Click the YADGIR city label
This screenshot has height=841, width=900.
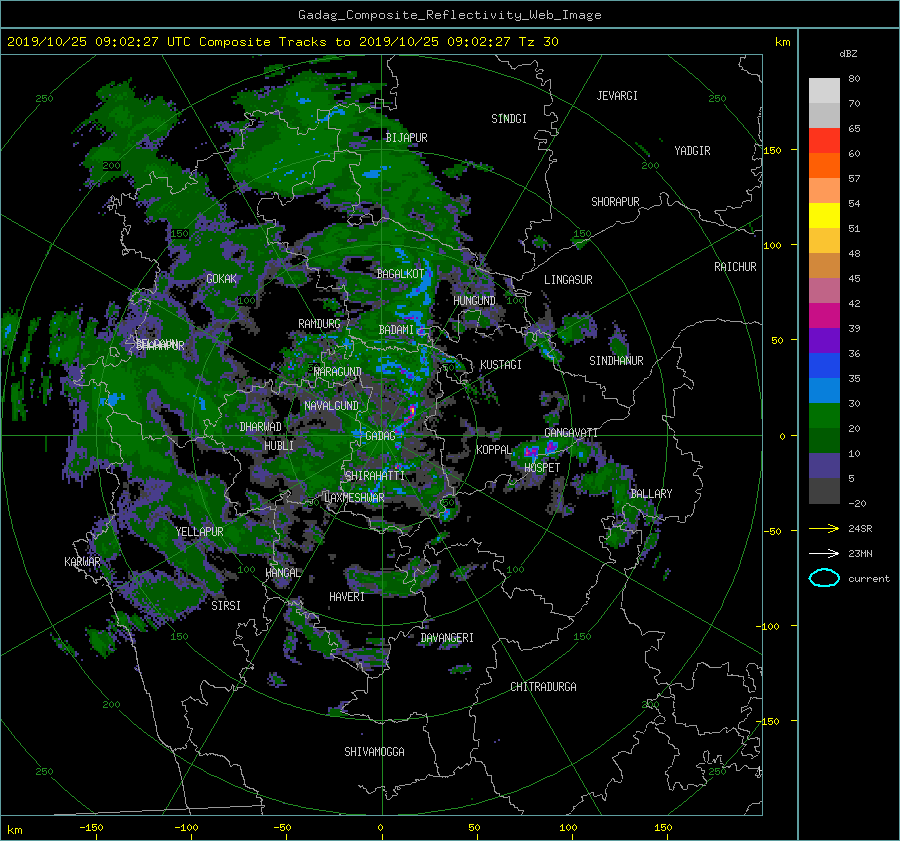point(692,151)
